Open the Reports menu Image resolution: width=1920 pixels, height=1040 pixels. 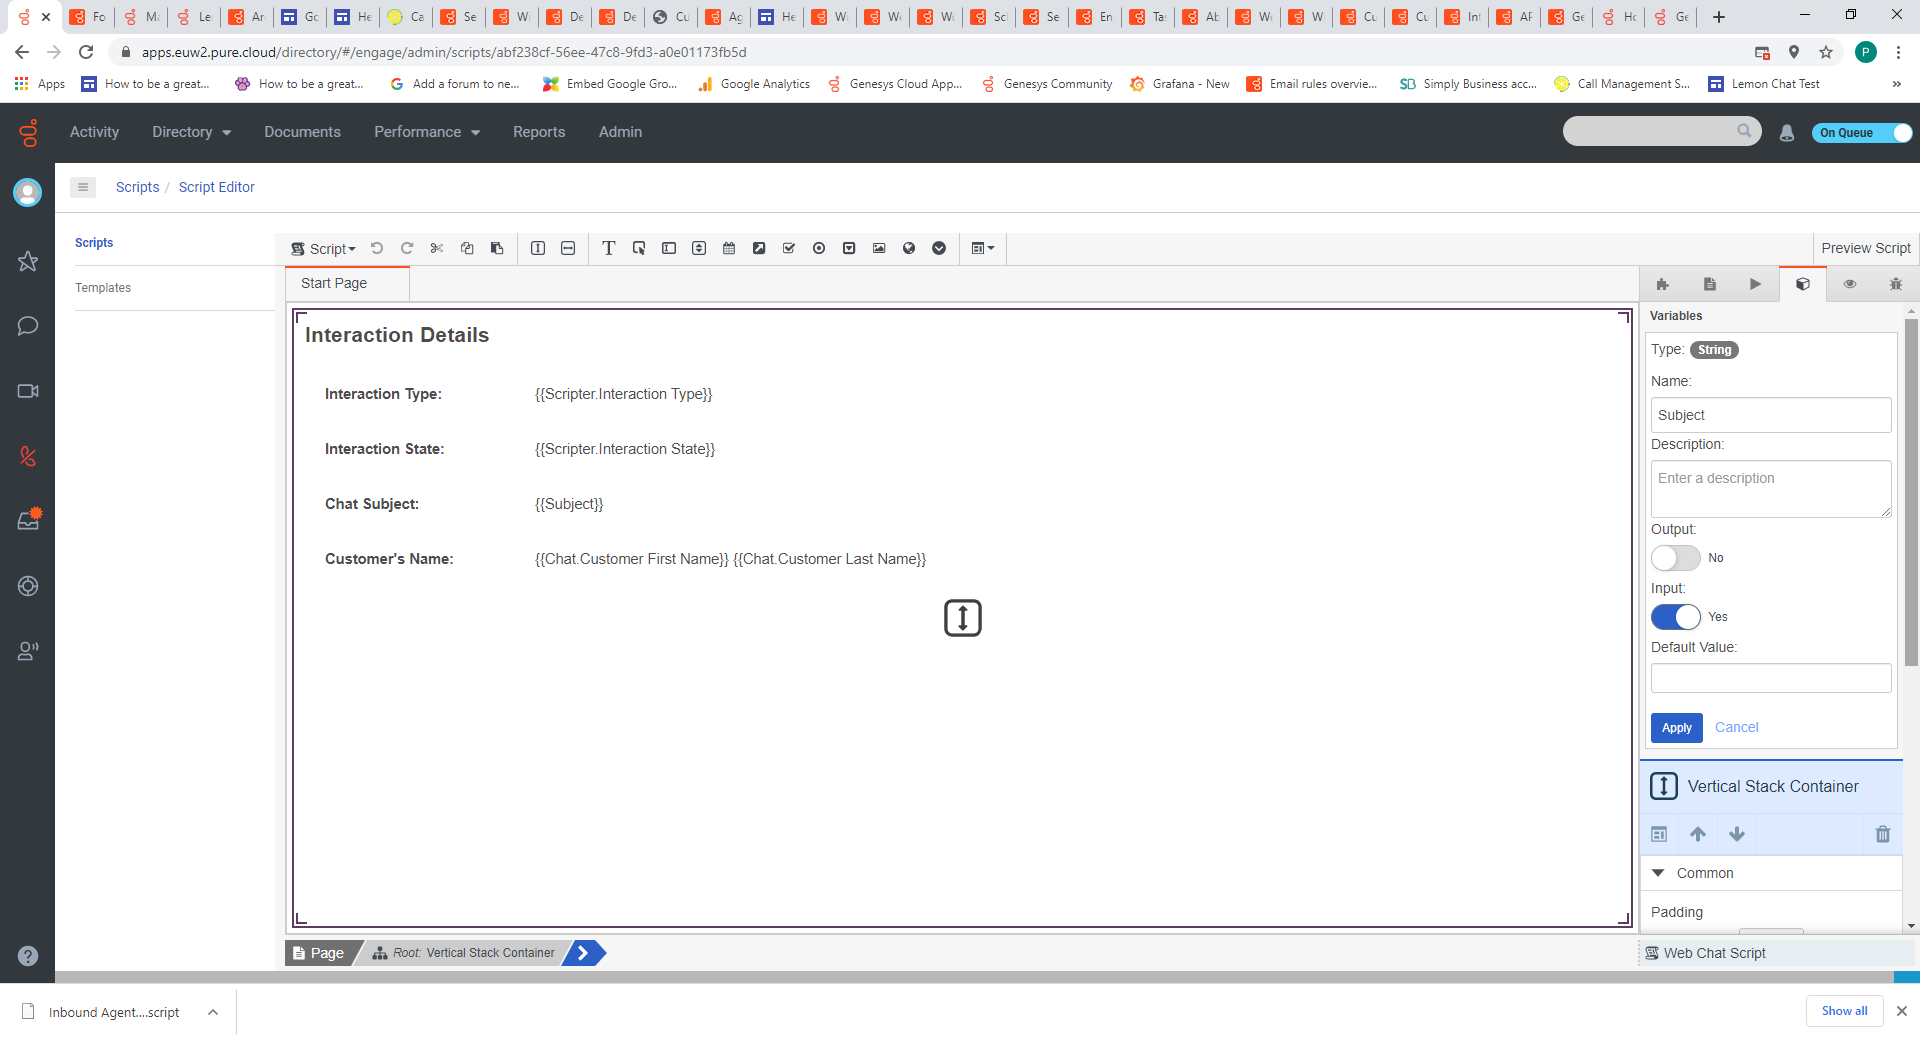539,132
